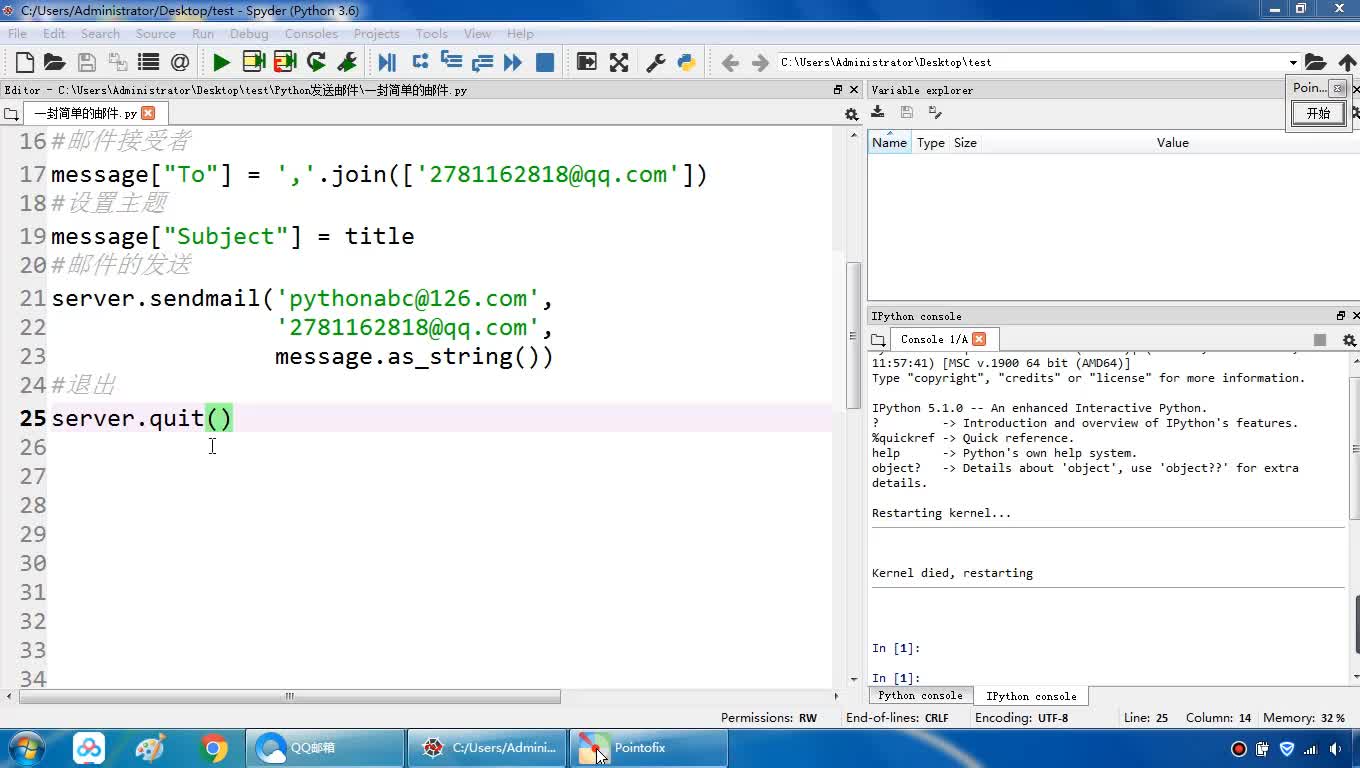Open the editor pane gear options menu
1360x768 pixels.
(851, 114)
